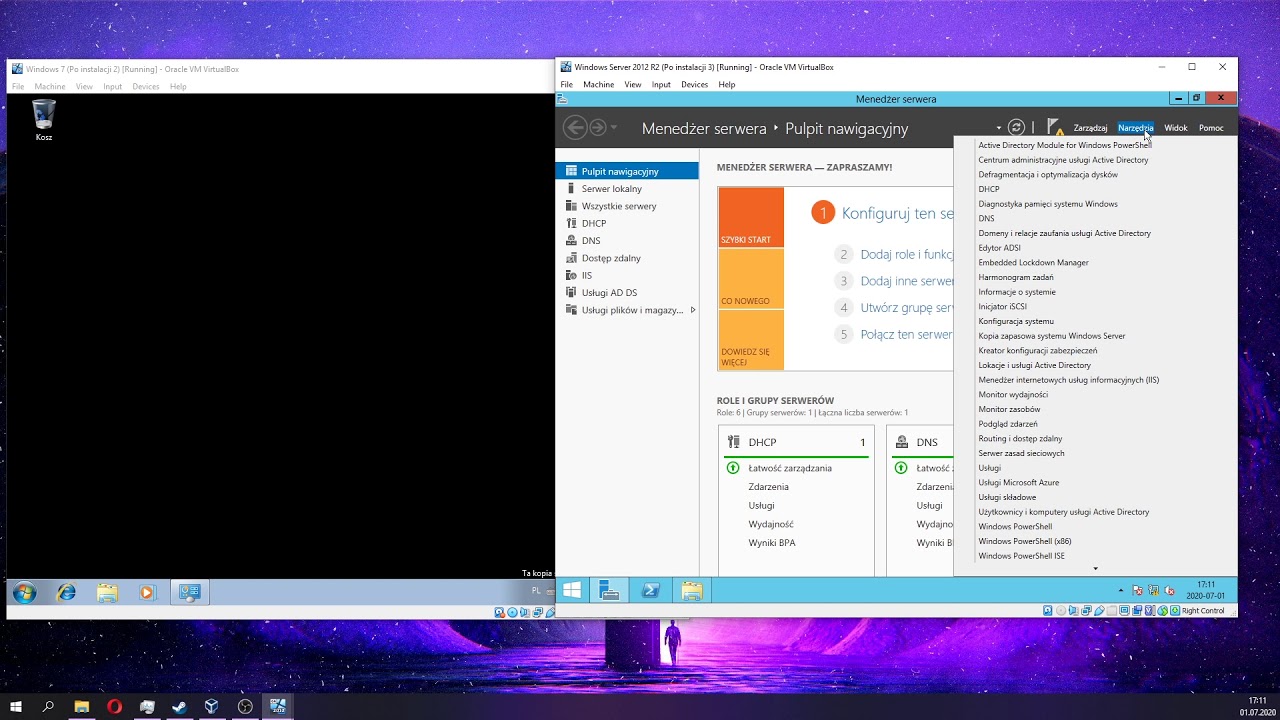Open the Pomoc menu
Viewport: 1280px width, 720px height.
click(1211, 128)
